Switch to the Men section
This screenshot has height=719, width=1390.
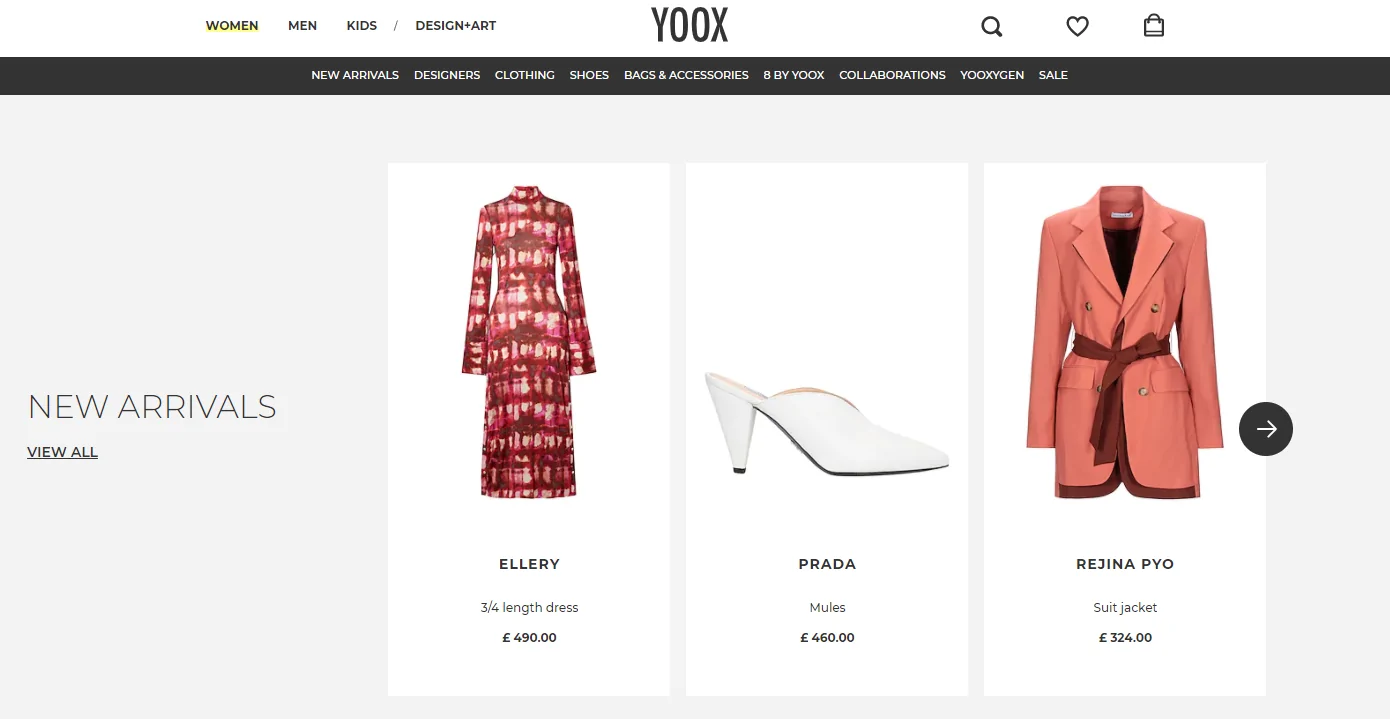[302, 26]
